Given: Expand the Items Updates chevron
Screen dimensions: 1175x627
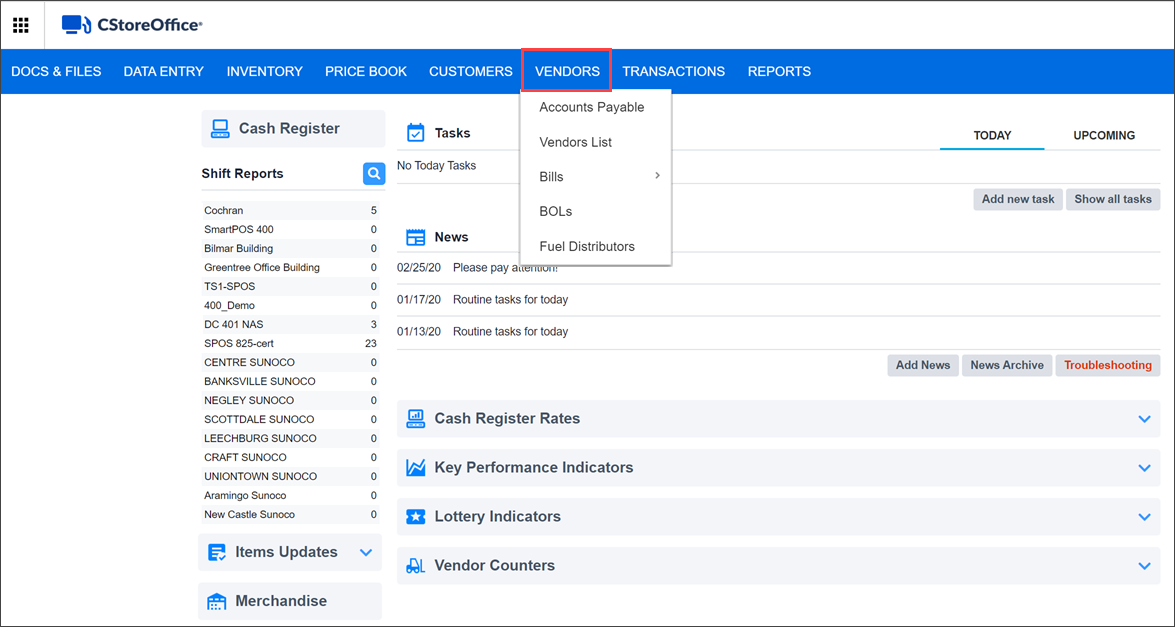Looking at the screenshot, I should pos(366,553).
